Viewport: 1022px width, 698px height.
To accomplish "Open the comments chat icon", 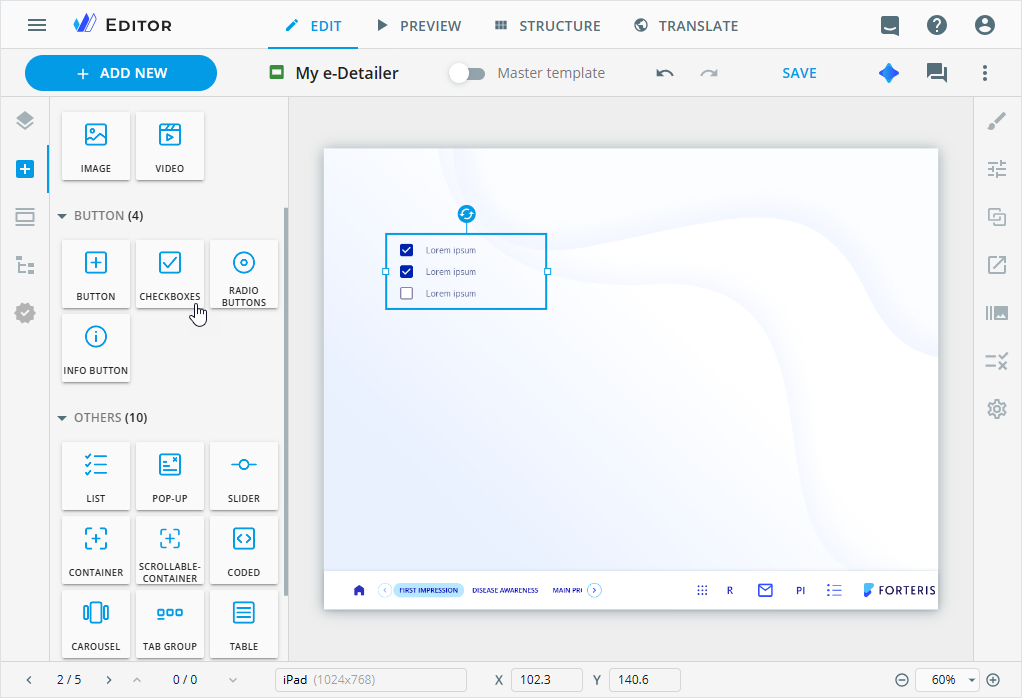I will coord(937,73).
